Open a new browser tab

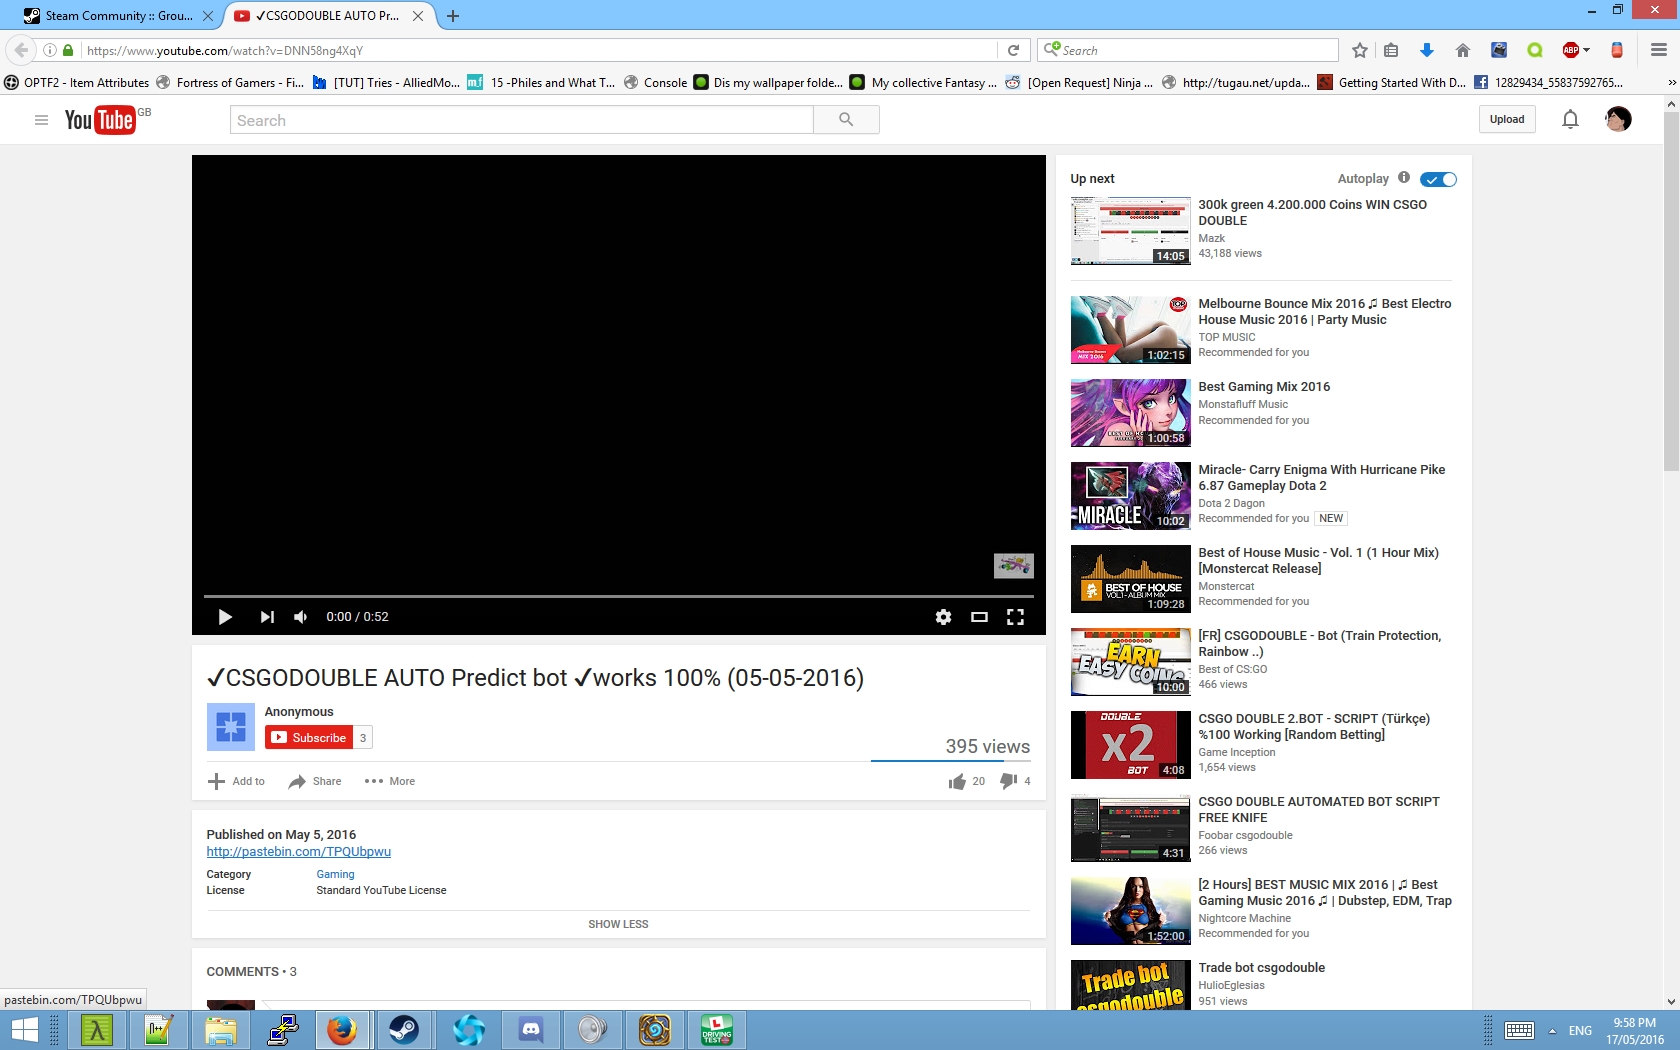point(453,16)
